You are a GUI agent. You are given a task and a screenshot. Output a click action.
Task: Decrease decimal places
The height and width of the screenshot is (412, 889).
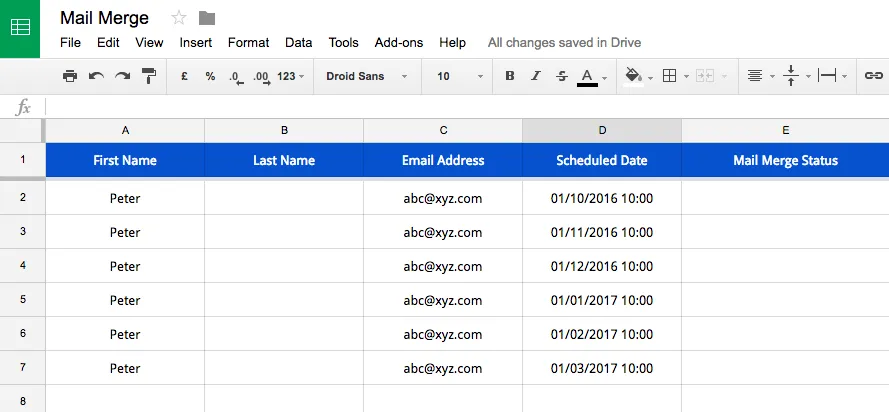point(236,77)
